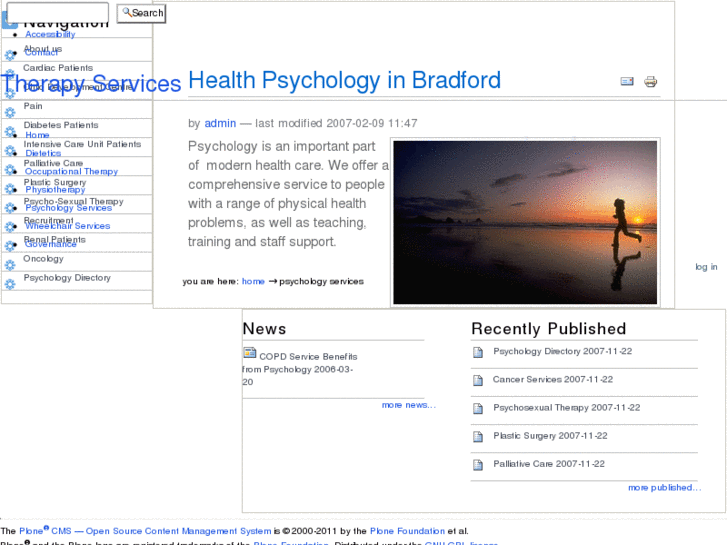The image size is (727, 545).
Task: Click the gear icon beside Diabetes Patients
Action: (x=10, y=132)
